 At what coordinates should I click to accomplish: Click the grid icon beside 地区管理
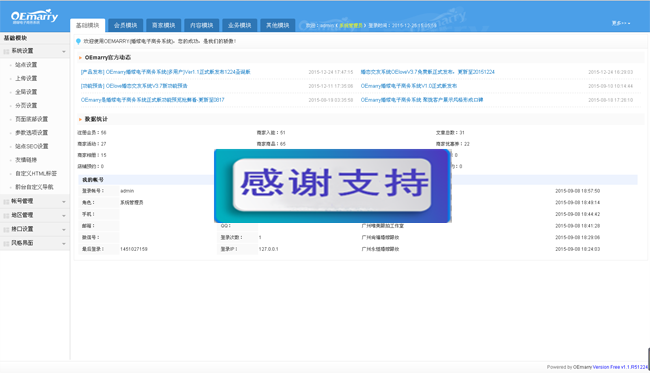6,216
